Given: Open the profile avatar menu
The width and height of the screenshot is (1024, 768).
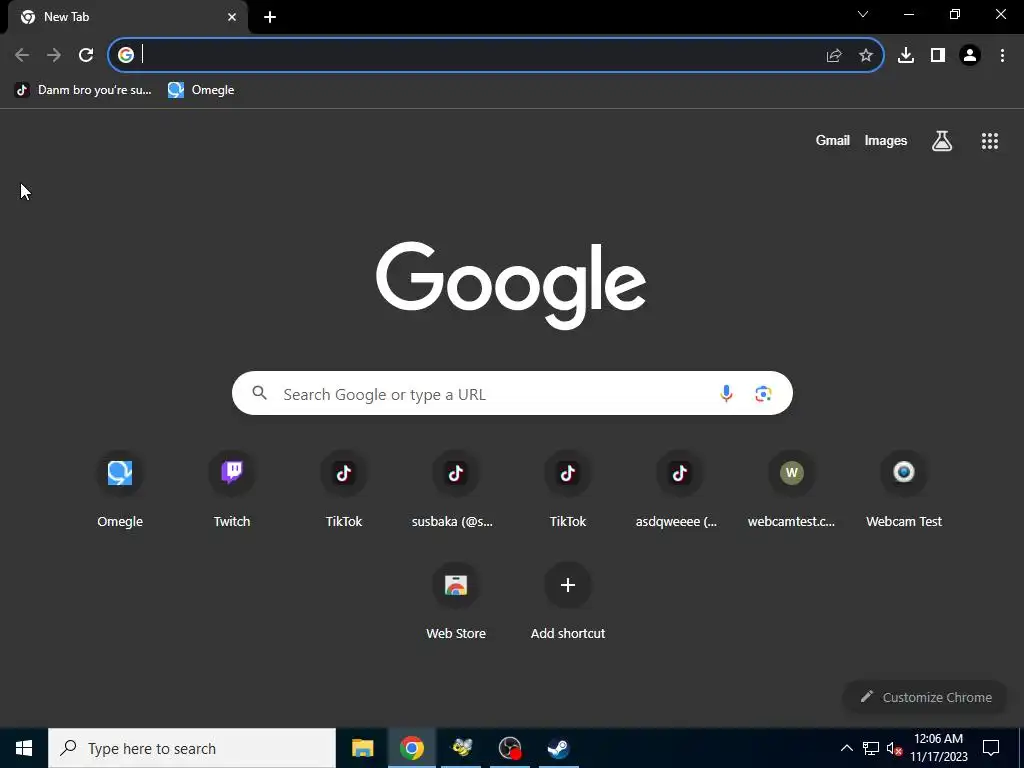Looking at the screenshot, I should tap(970, 56).
